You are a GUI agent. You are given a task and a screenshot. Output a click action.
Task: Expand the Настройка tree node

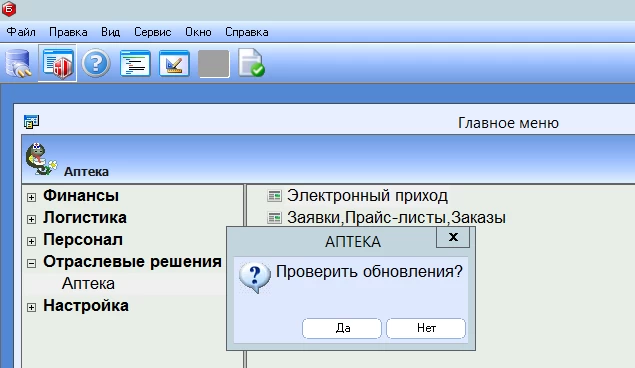32,307
